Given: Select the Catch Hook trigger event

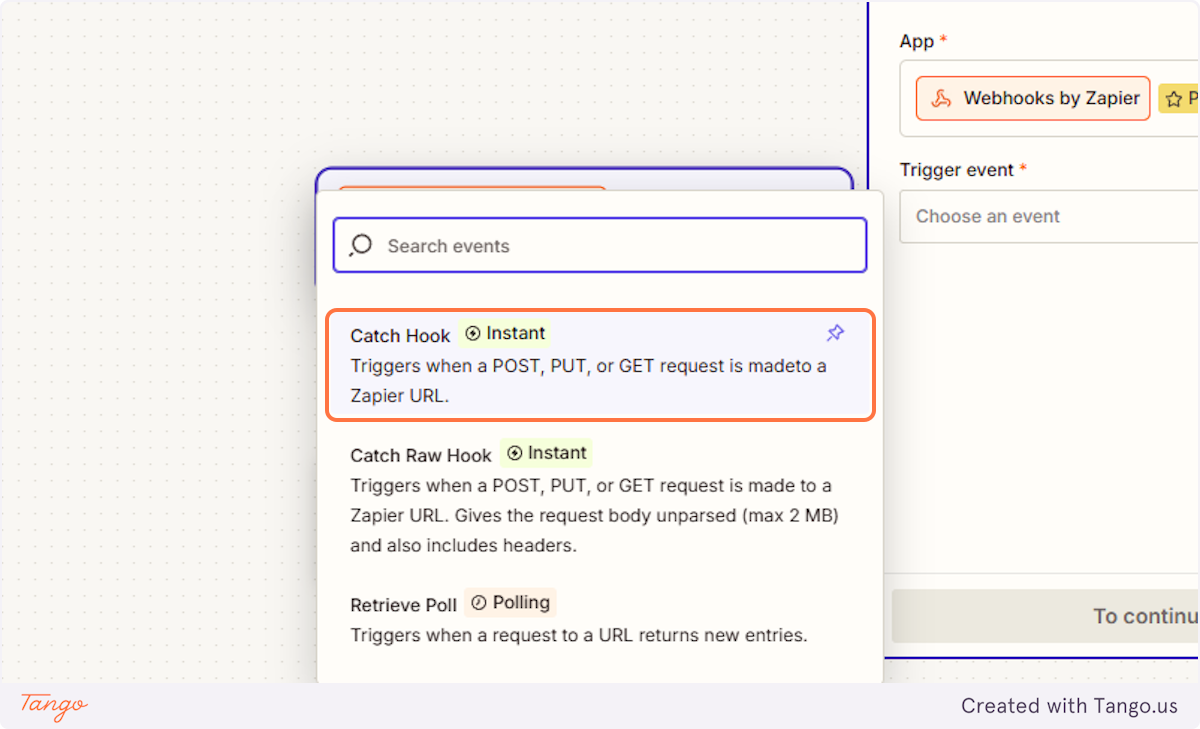Looking at the screenshot, I should pyautogui.click(x=600, y=365).
